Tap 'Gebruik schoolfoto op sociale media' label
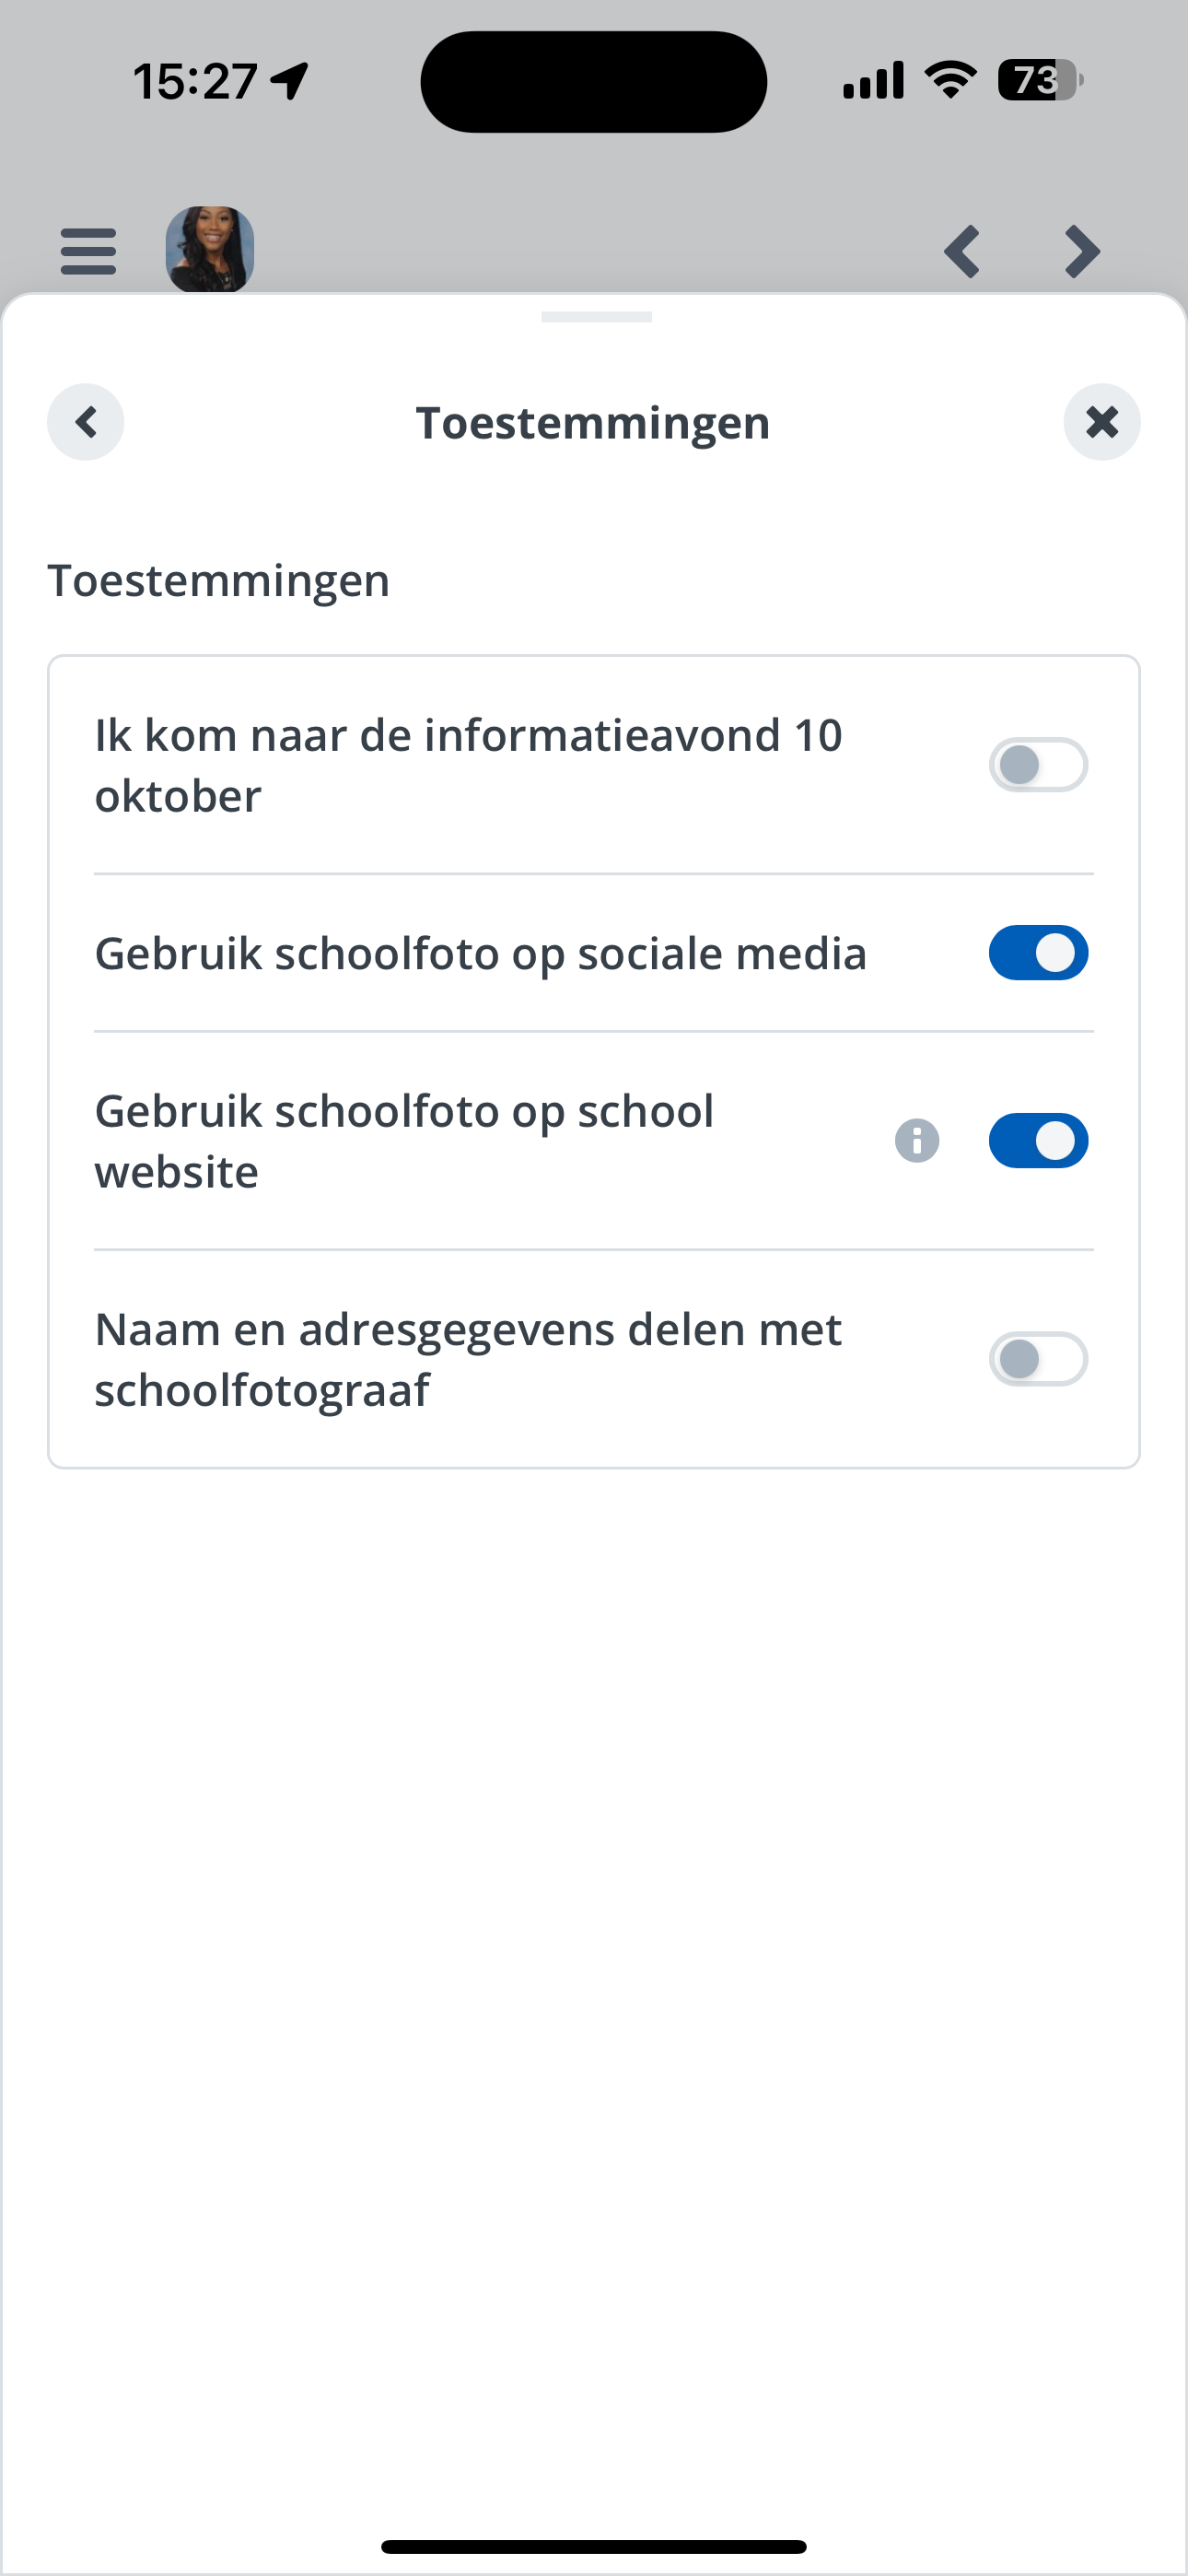Viewport: 1188px width, 2576px height. 480,953
